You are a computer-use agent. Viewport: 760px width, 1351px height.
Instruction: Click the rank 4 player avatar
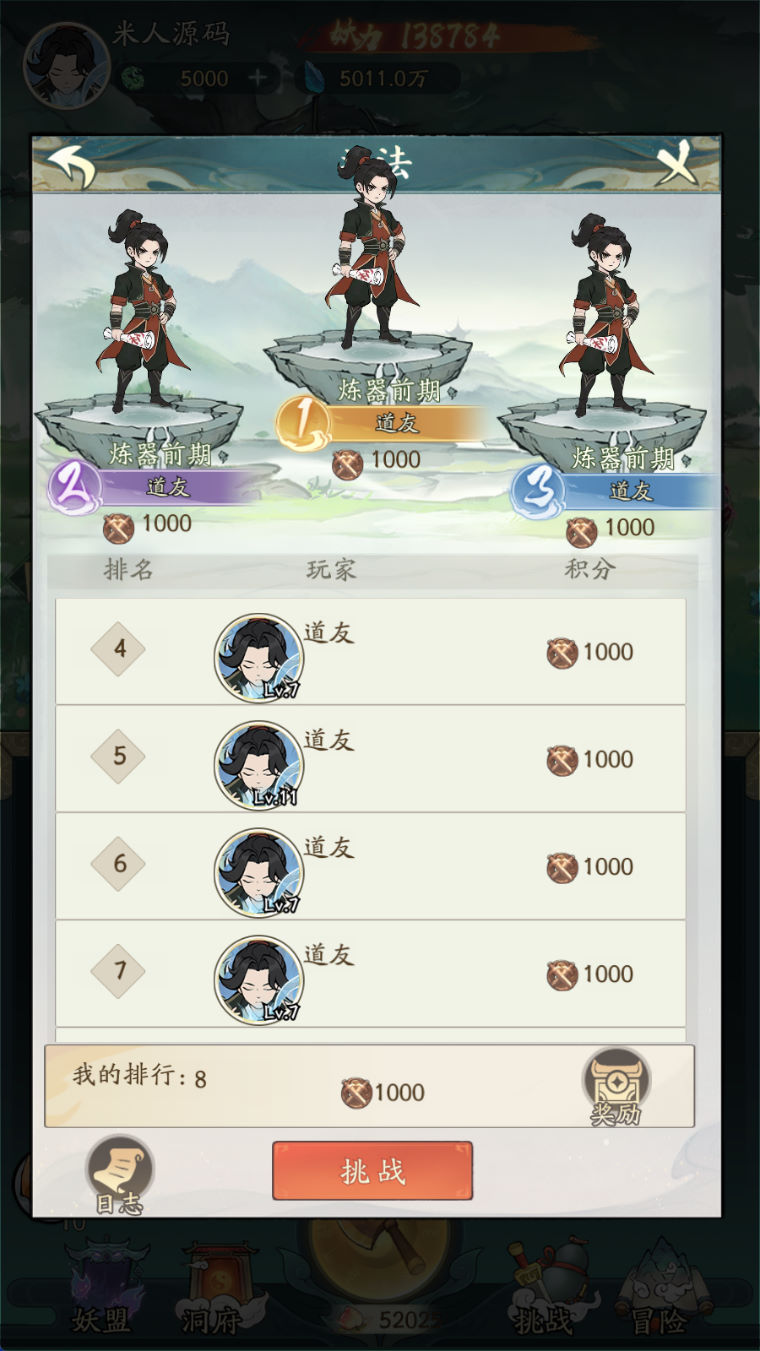258,658
